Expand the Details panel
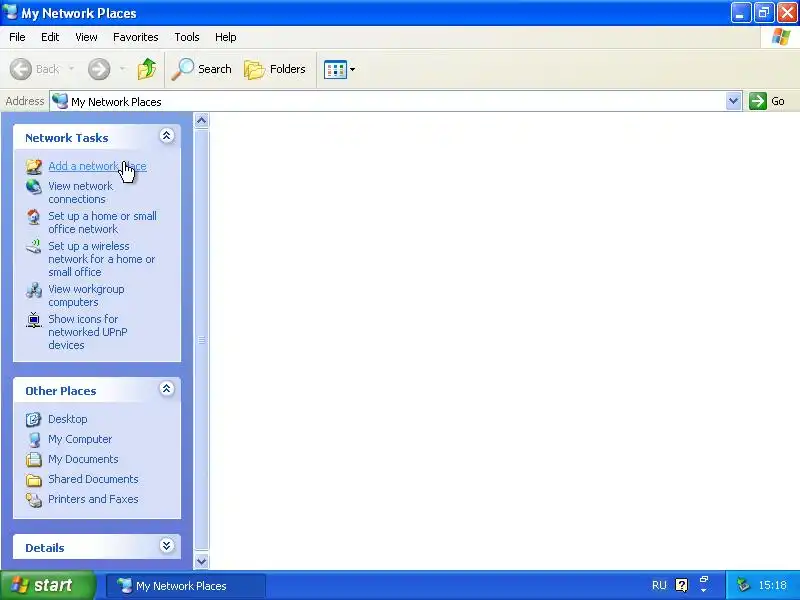 click(166, 546)
